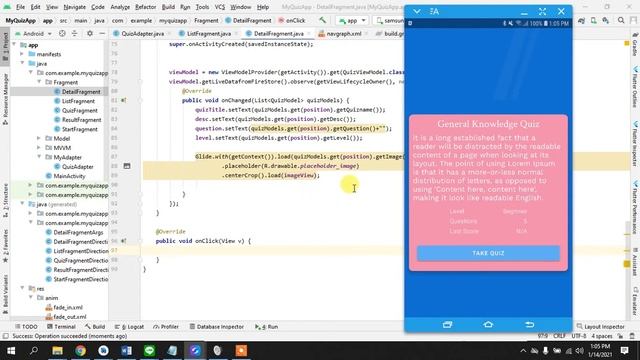The image size is (640, 360).
Task: Switch to QuizAdapter.java tab
Action: tap(142, 33)
